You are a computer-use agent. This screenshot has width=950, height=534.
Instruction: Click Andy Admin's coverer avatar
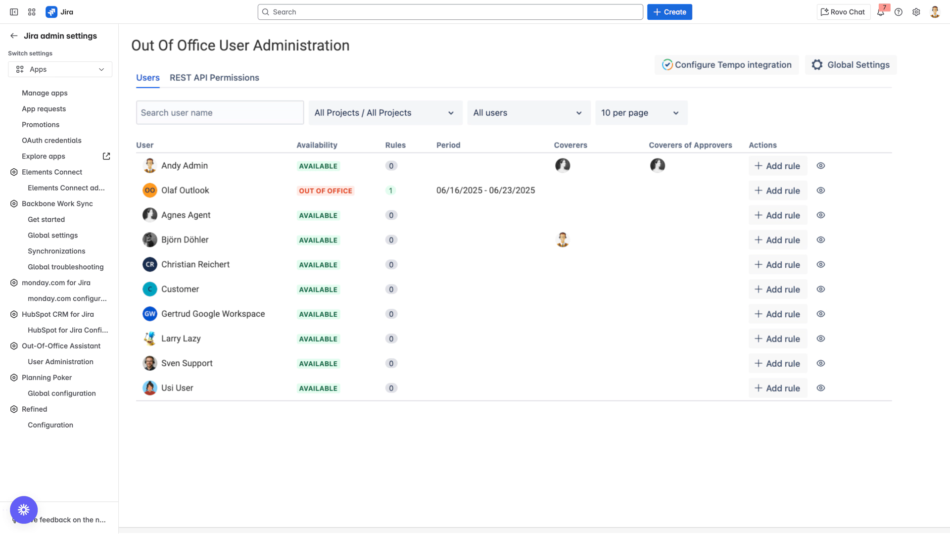click(x=562, y=166)
